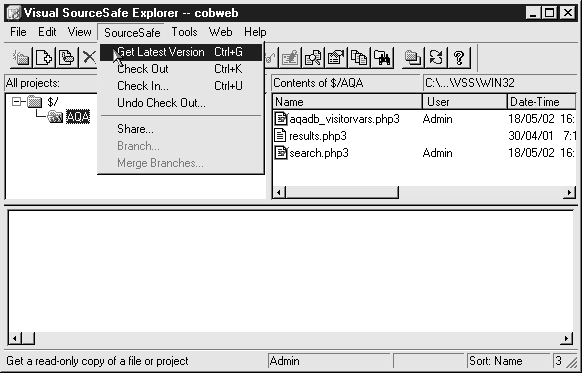
Task: Select file search.php3
Action: [319, 153]
